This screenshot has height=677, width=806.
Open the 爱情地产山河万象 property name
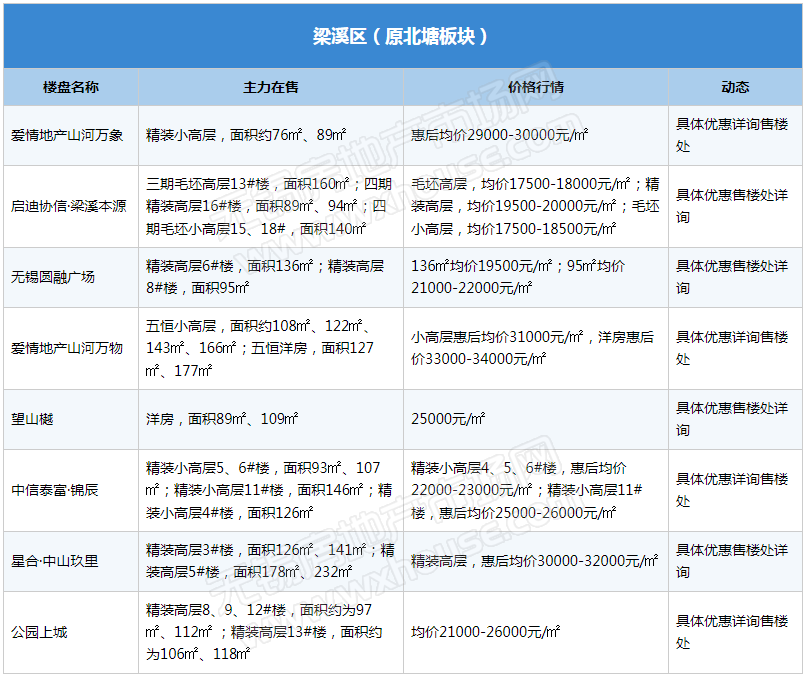(x=67, y=135)
